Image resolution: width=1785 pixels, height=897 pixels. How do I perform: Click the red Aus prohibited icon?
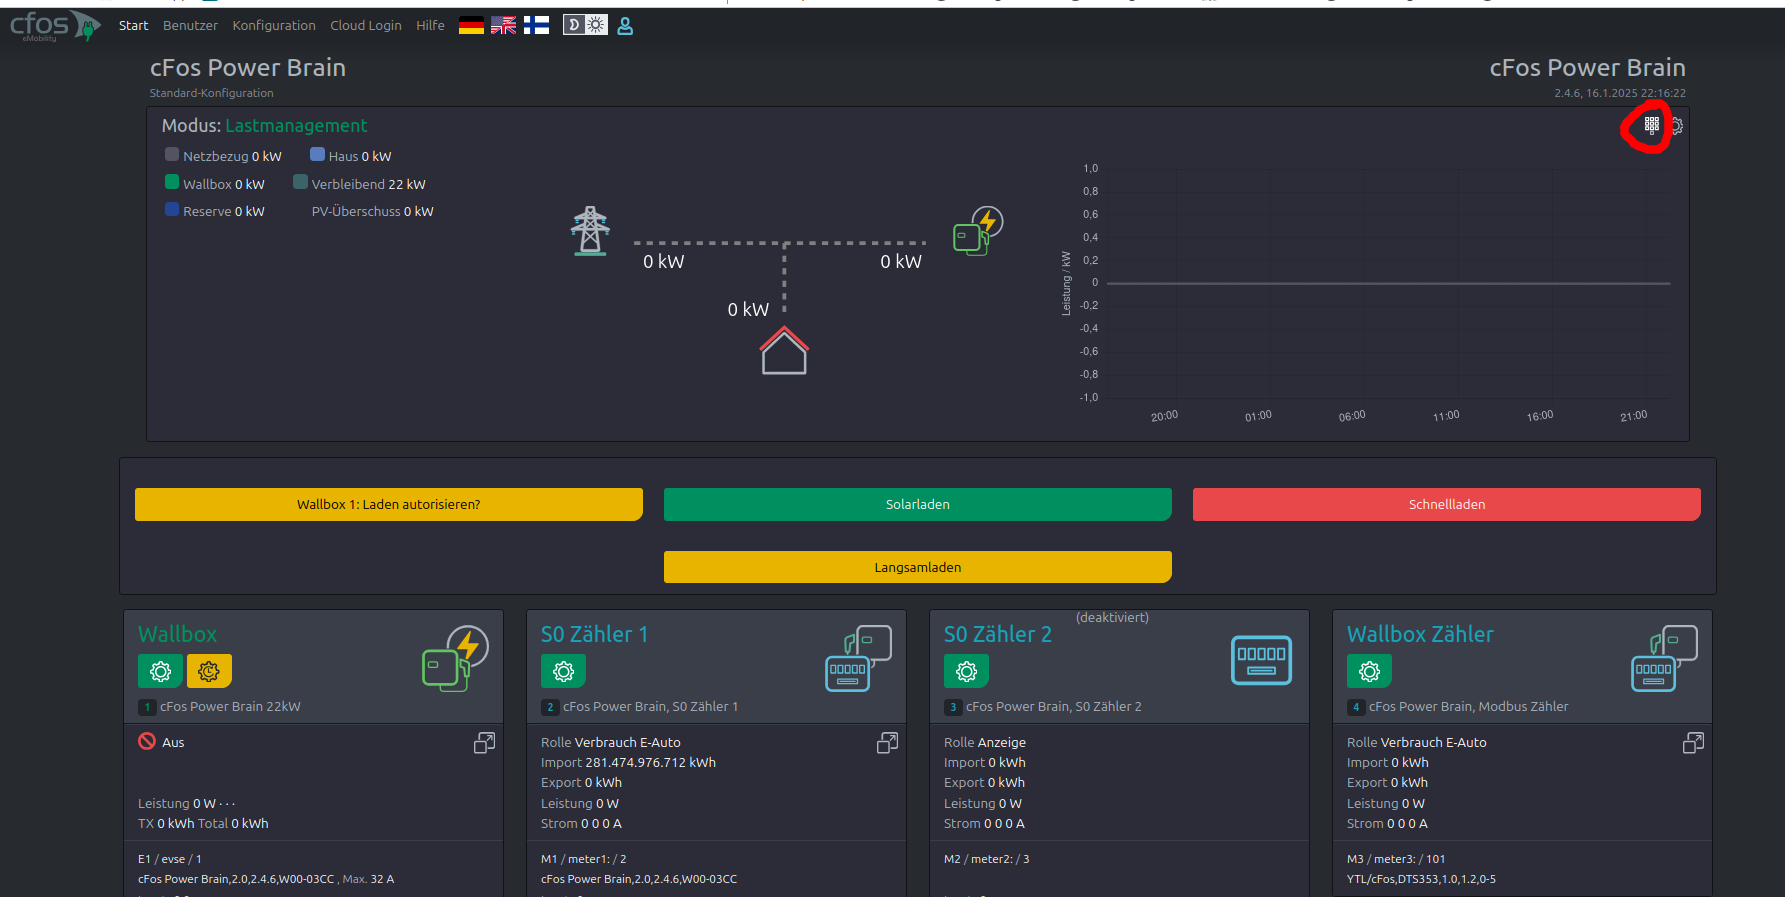pyautogui.click(x=147, y=741)
